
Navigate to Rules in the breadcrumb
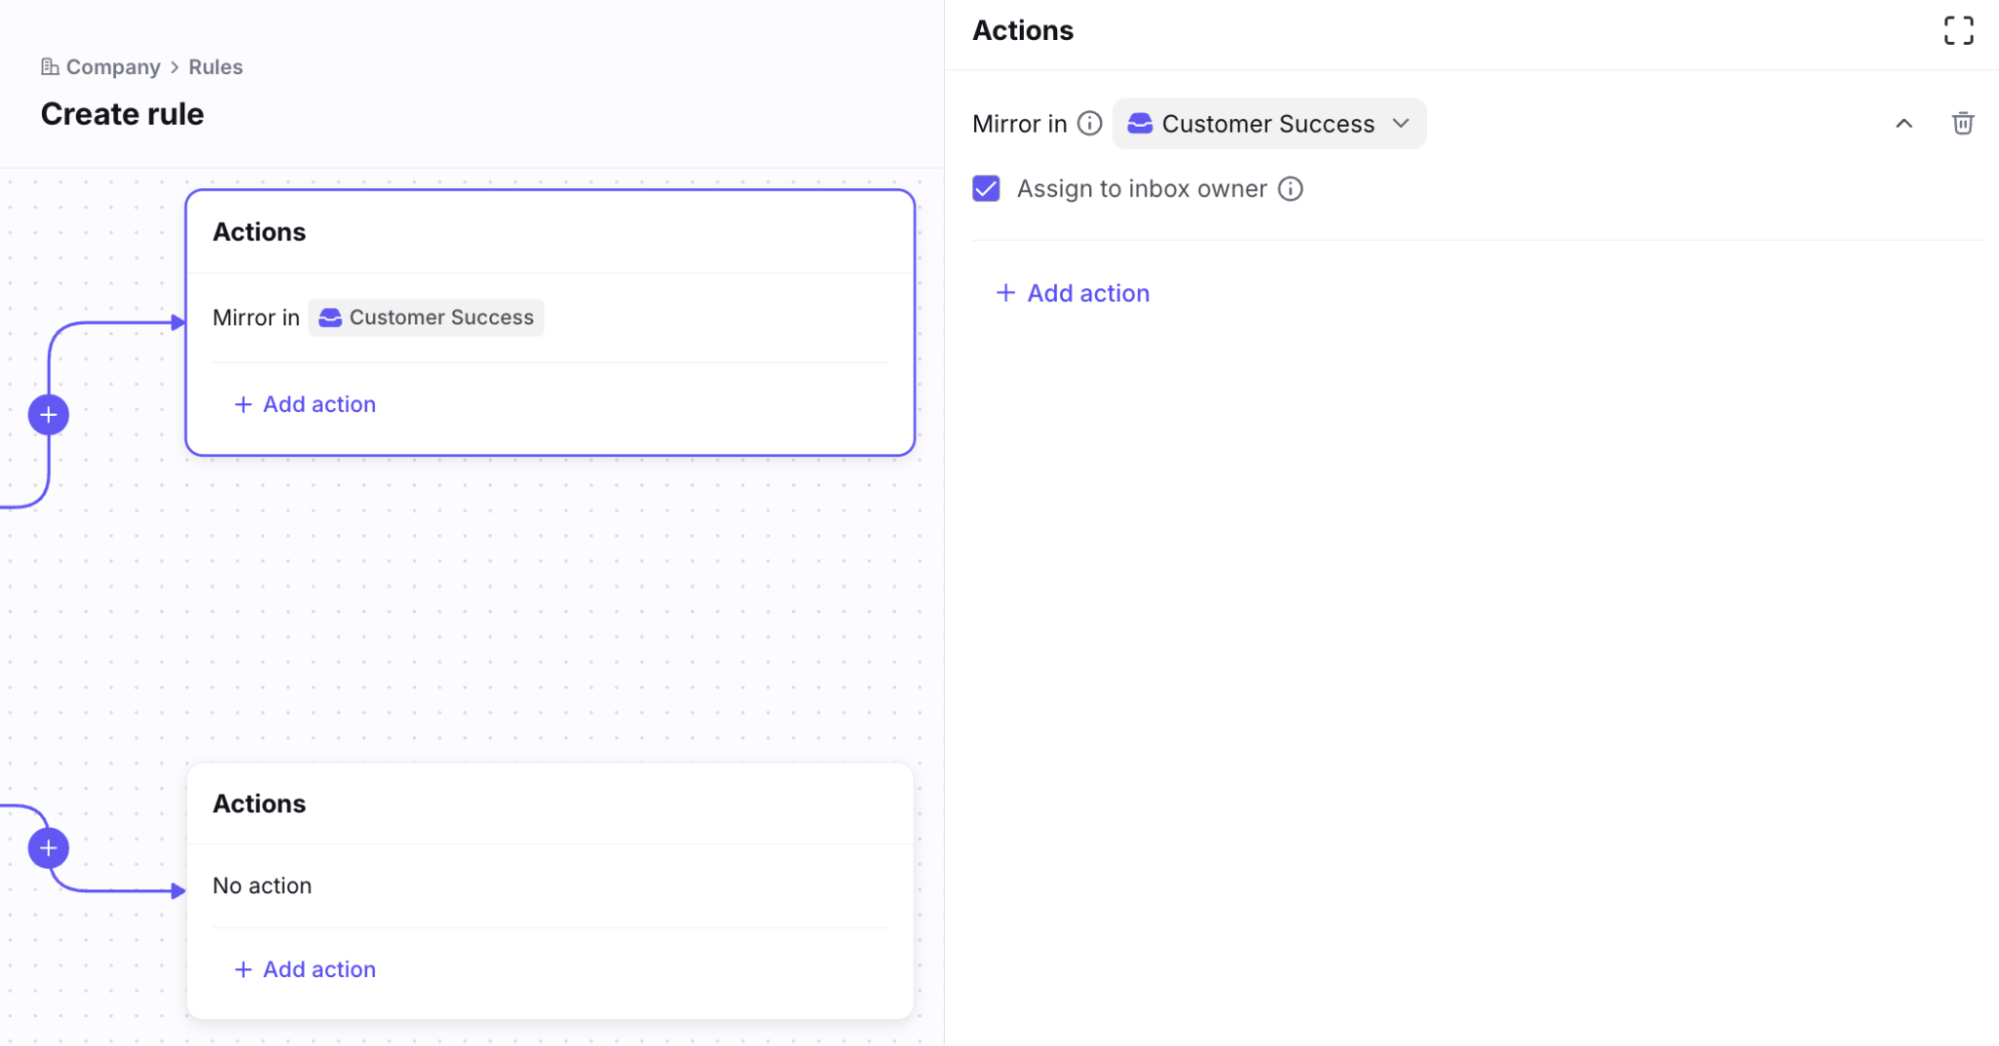(x=215, y=67)
